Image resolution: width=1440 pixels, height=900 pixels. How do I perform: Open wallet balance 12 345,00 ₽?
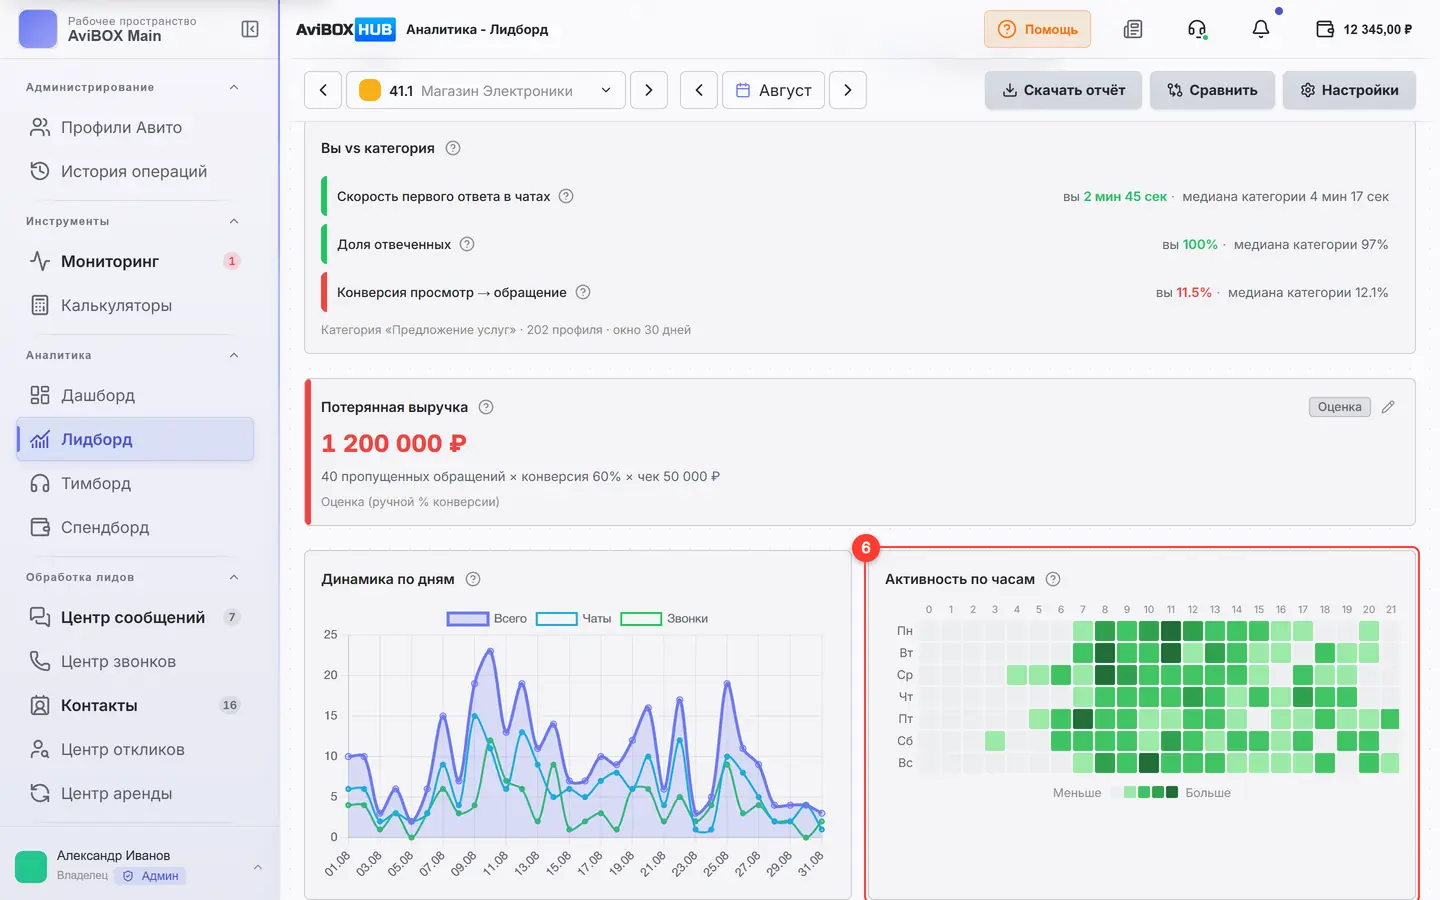coord(1364,29)
